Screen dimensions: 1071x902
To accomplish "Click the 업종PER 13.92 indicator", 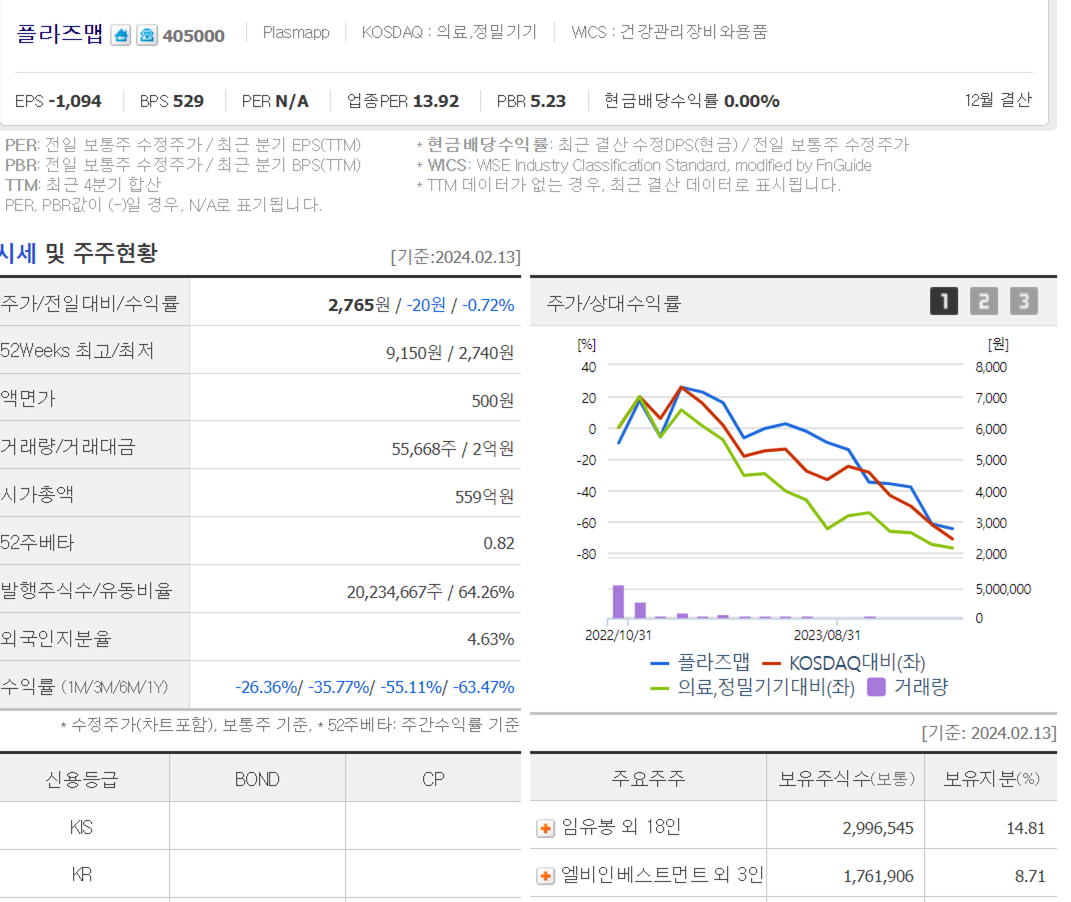I will tap(403, 101).
